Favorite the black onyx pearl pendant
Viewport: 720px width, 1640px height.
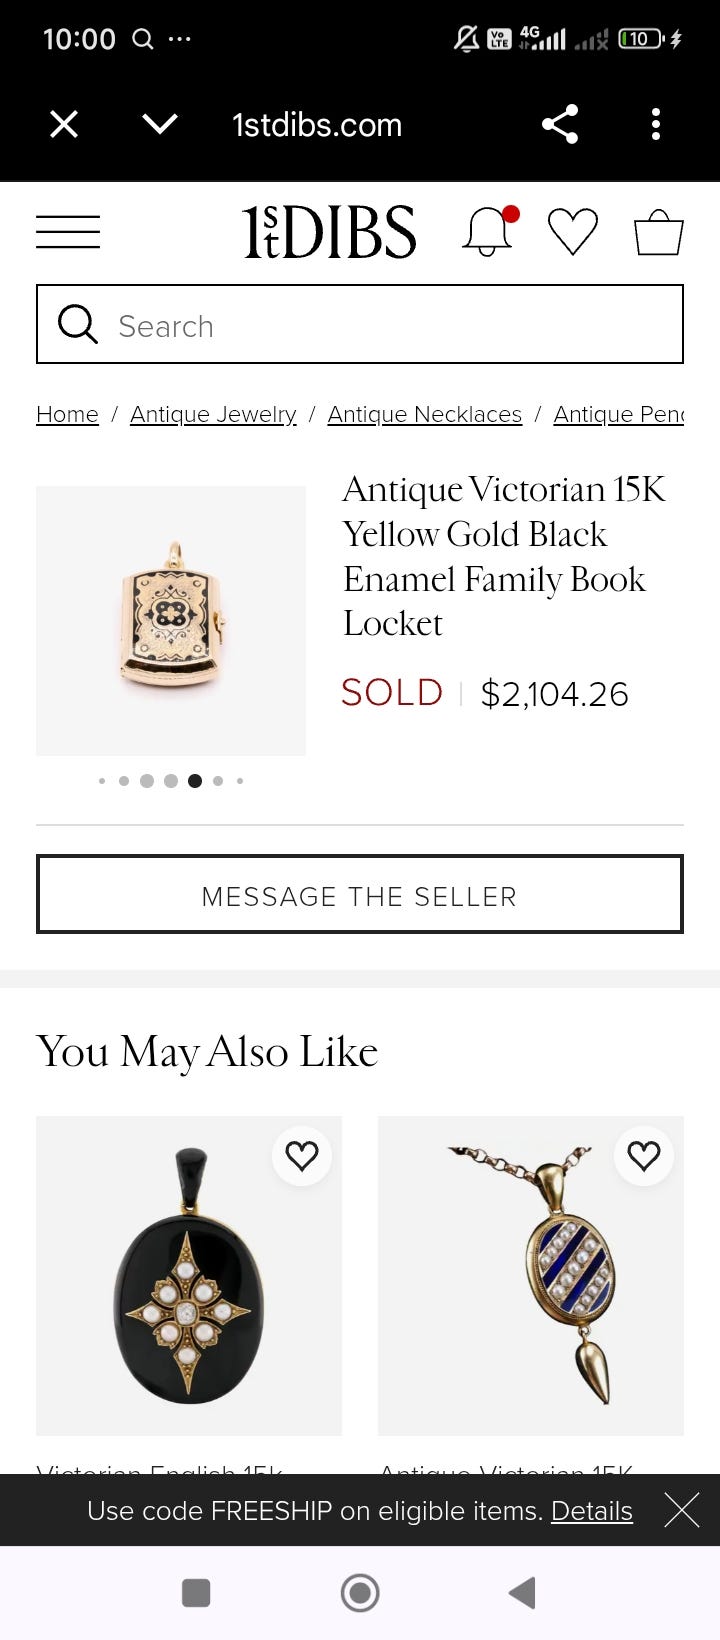[302, 1156]
